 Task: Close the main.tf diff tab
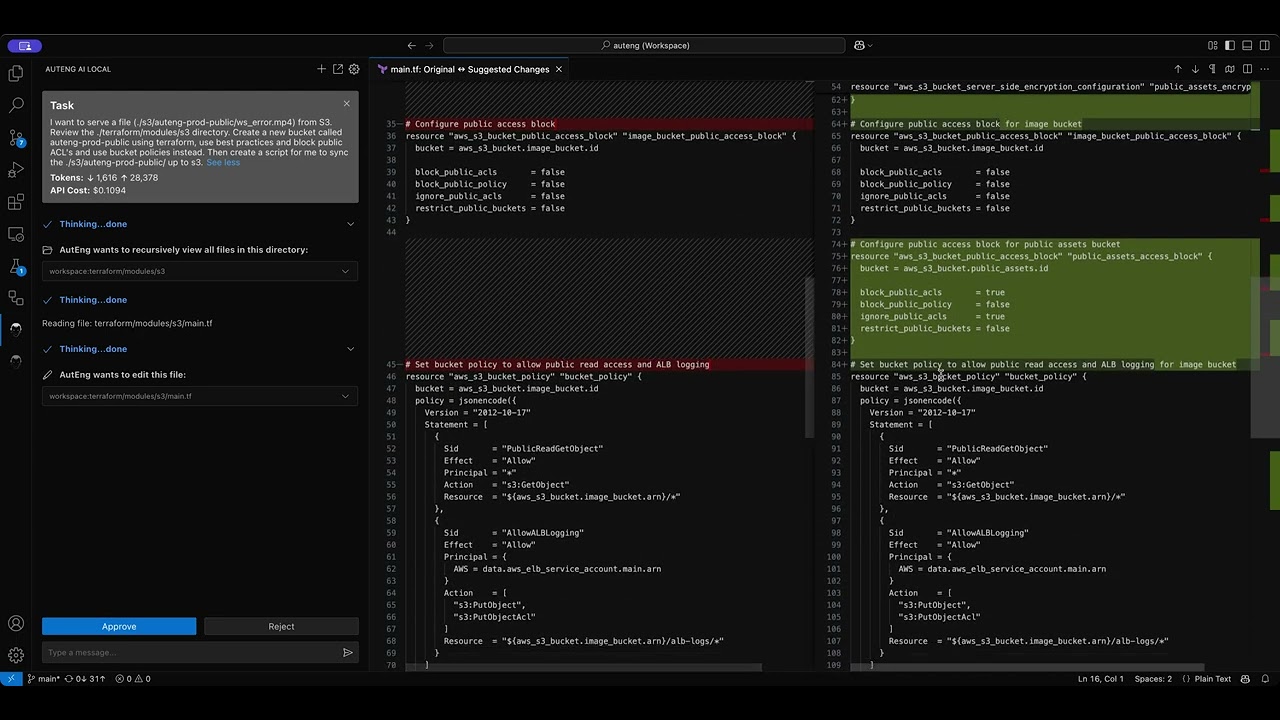558,69
